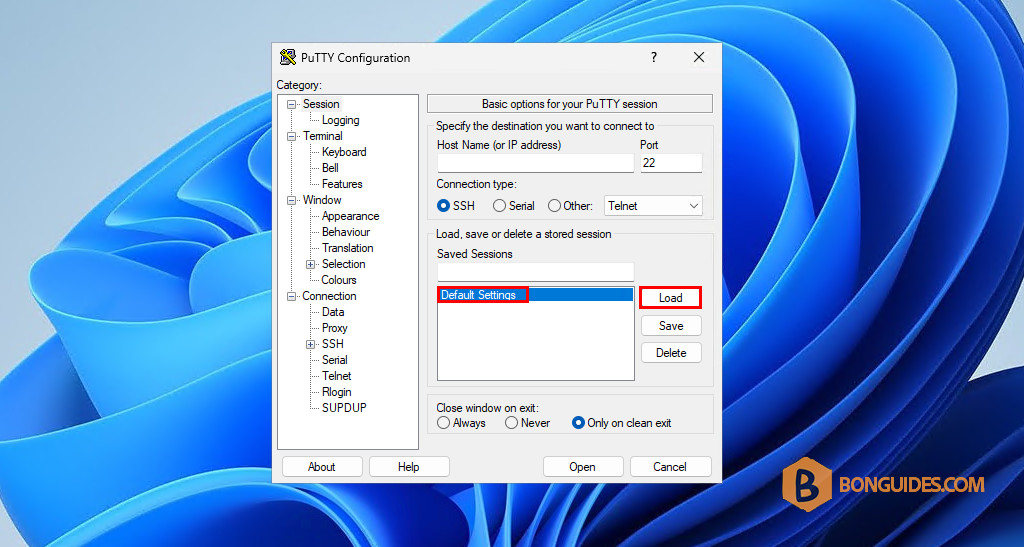1024x547 pixels.
Task: Click the About button
Action: (322, 467)
